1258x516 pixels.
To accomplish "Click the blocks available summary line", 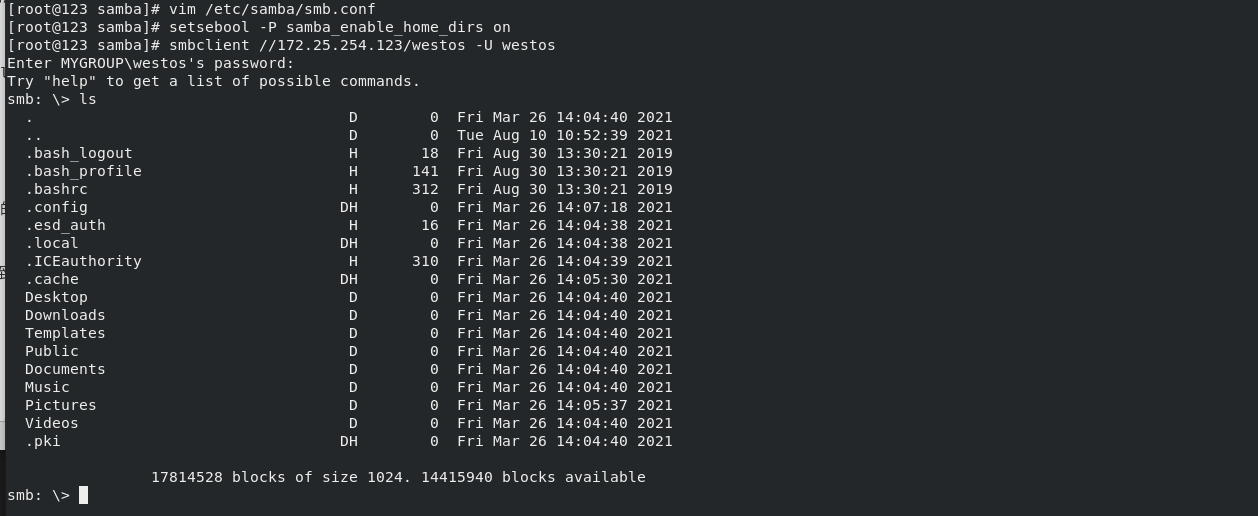I will 398,477.
